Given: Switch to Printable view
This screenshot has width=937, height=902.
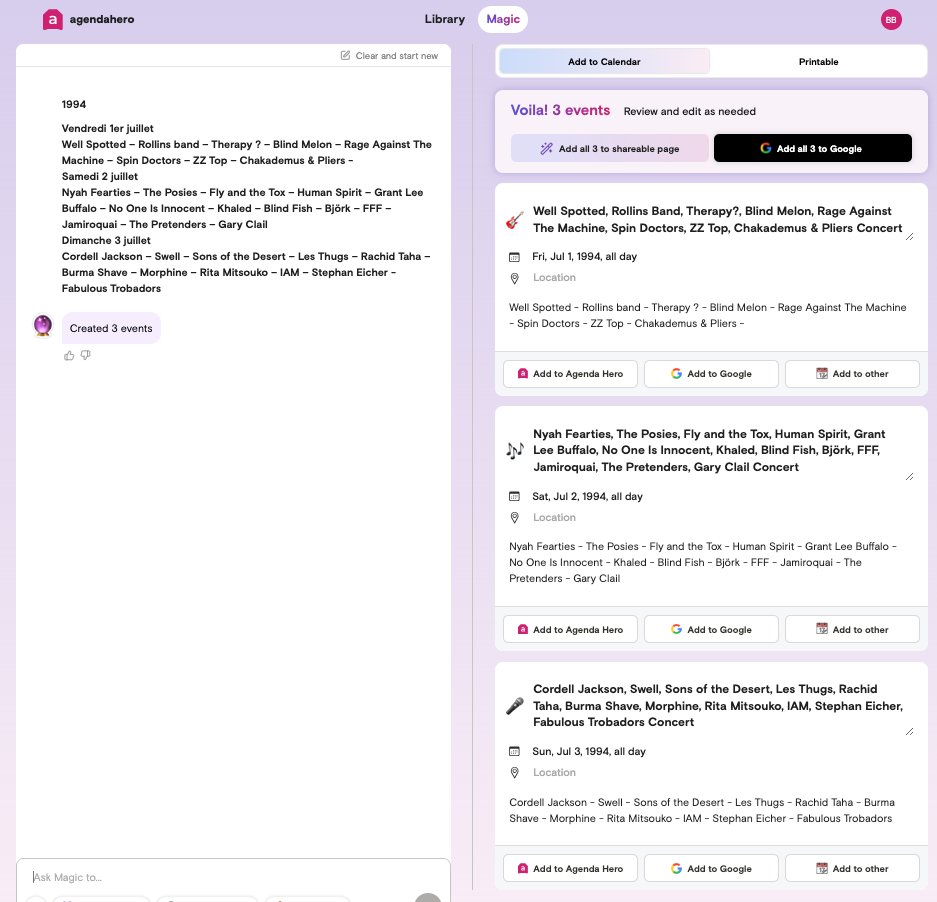Looking at the screenshot, I should click(x=818, y=62).
